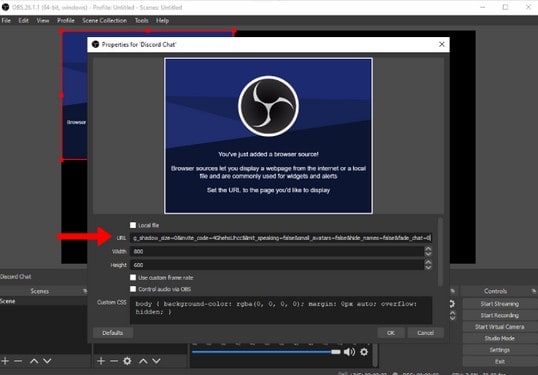This screenshot has height=375, width=538.
Task: Increase Height value with up stepper
Action: coord(428,262)
